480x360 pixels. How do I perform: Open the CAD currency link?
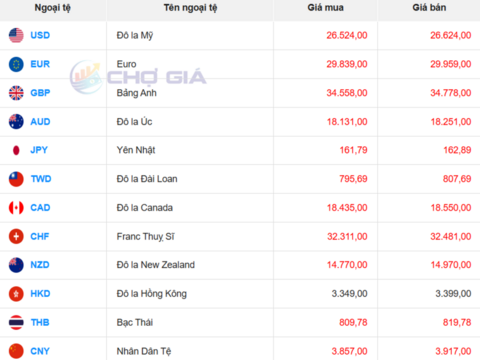tap(40, 208)
